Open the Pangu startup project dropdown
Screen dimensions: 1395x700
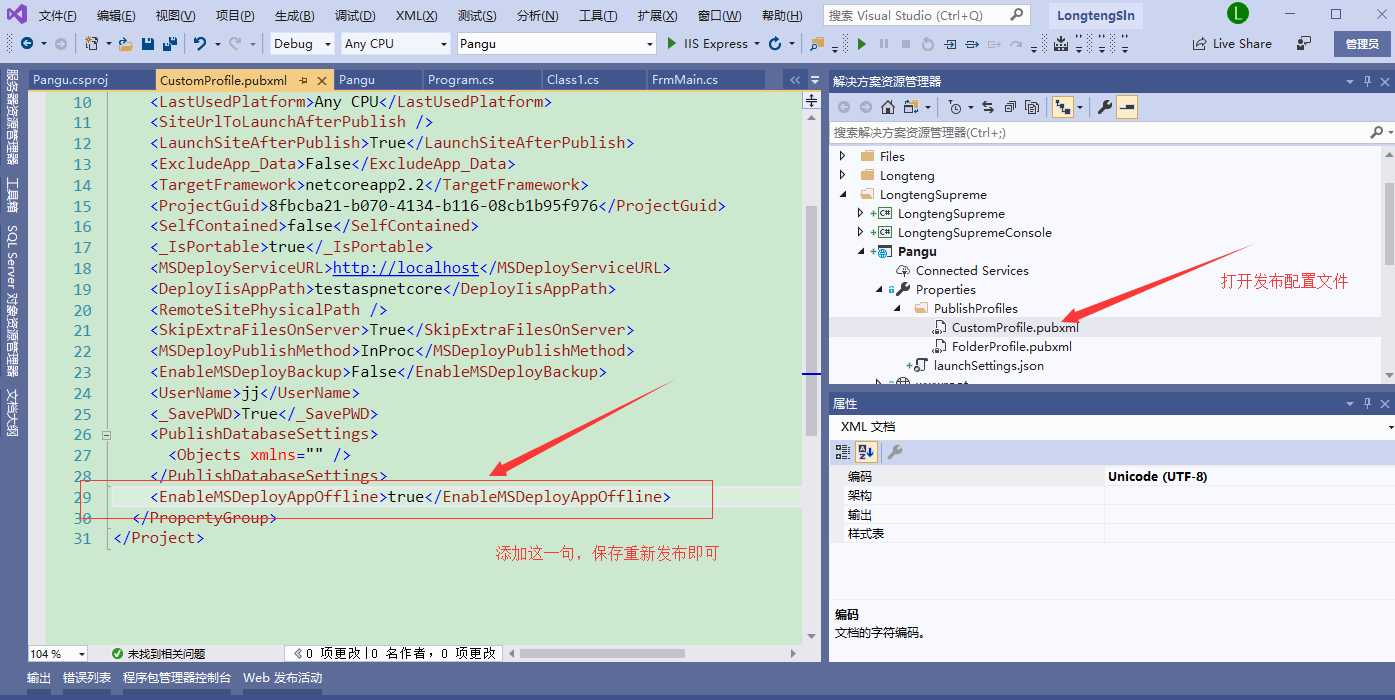click(x=650, y=44)
